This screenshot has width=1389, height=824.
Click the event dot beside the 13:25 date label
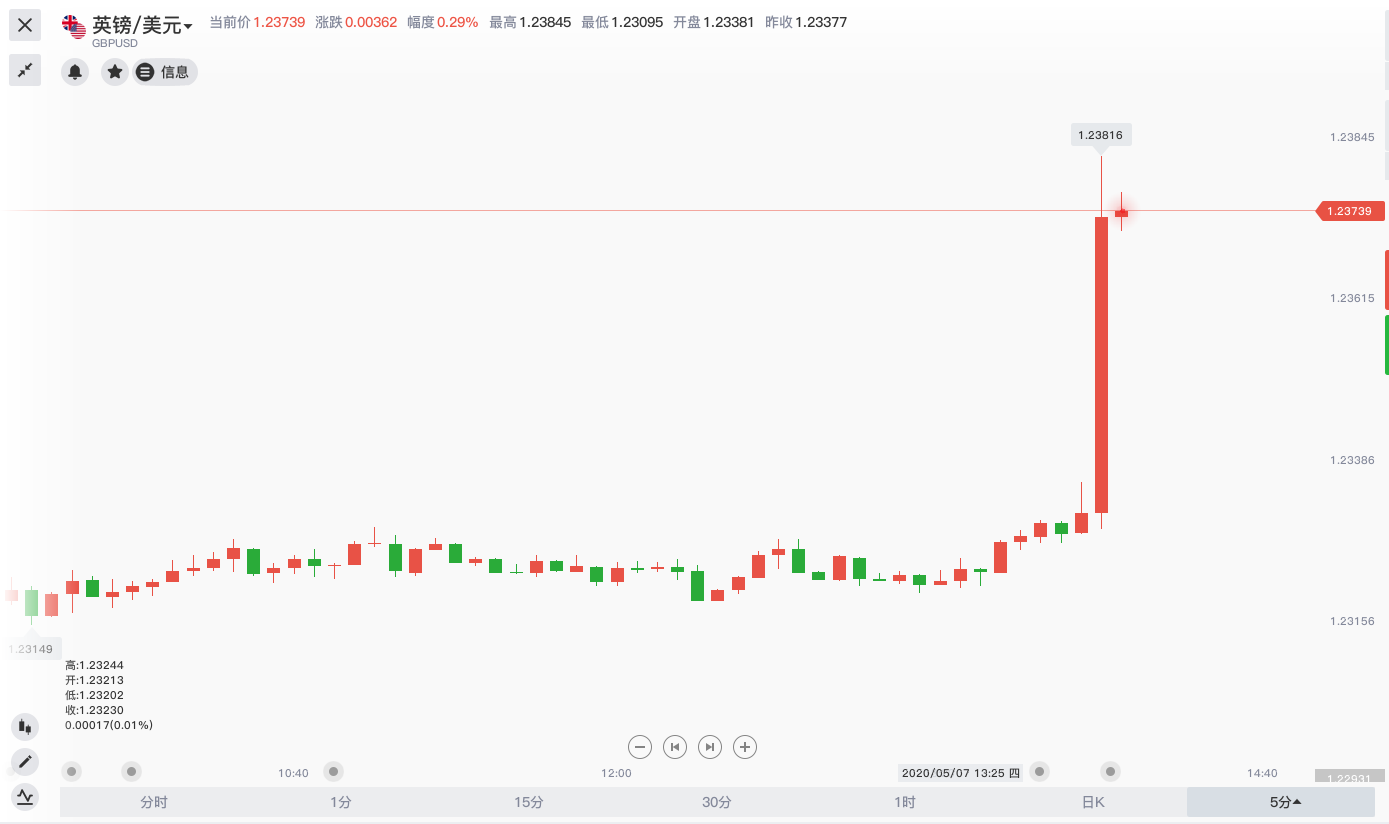1040,771
